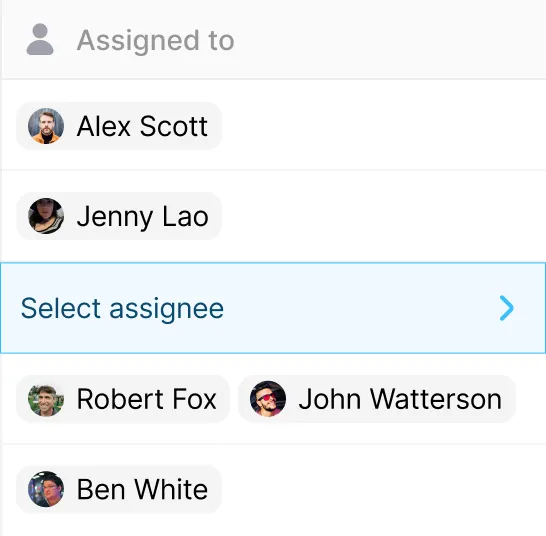Click the Assigned to column header
This screenshot has width=546, height=536.
(274, 39)
